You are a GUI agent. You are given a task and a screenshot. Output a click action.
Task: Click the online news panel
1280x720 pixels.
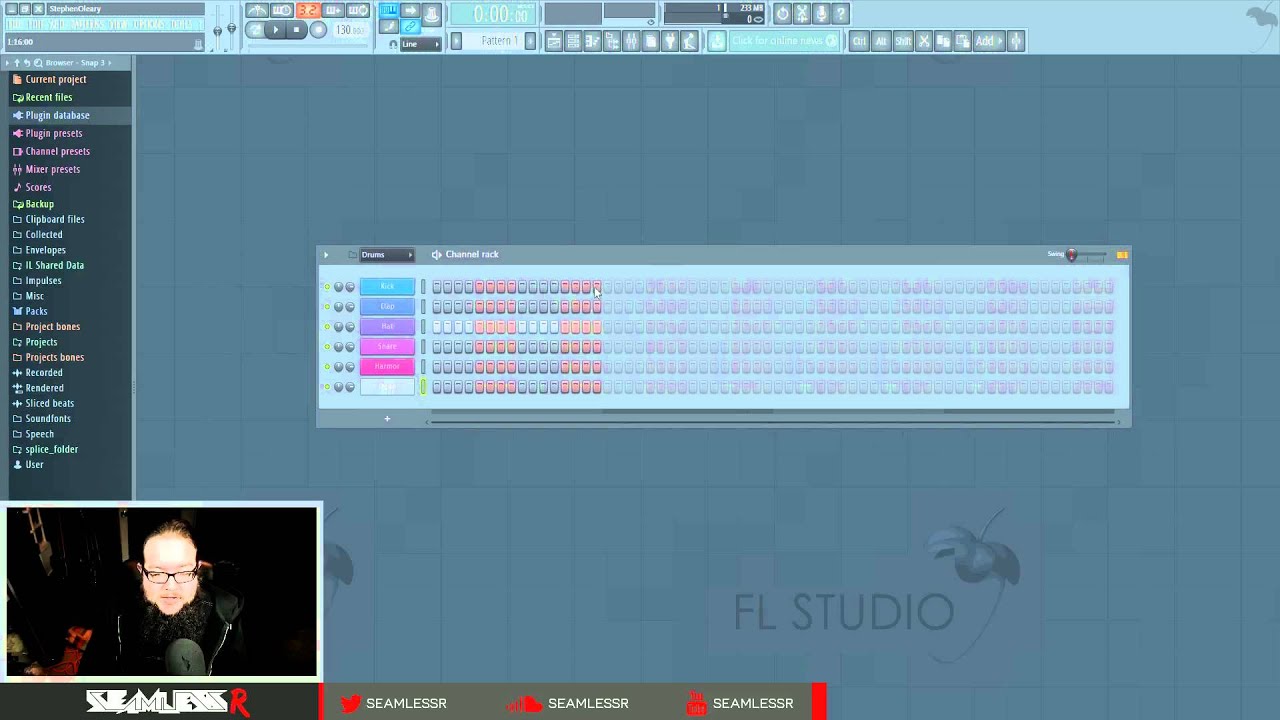pos(785,41)
